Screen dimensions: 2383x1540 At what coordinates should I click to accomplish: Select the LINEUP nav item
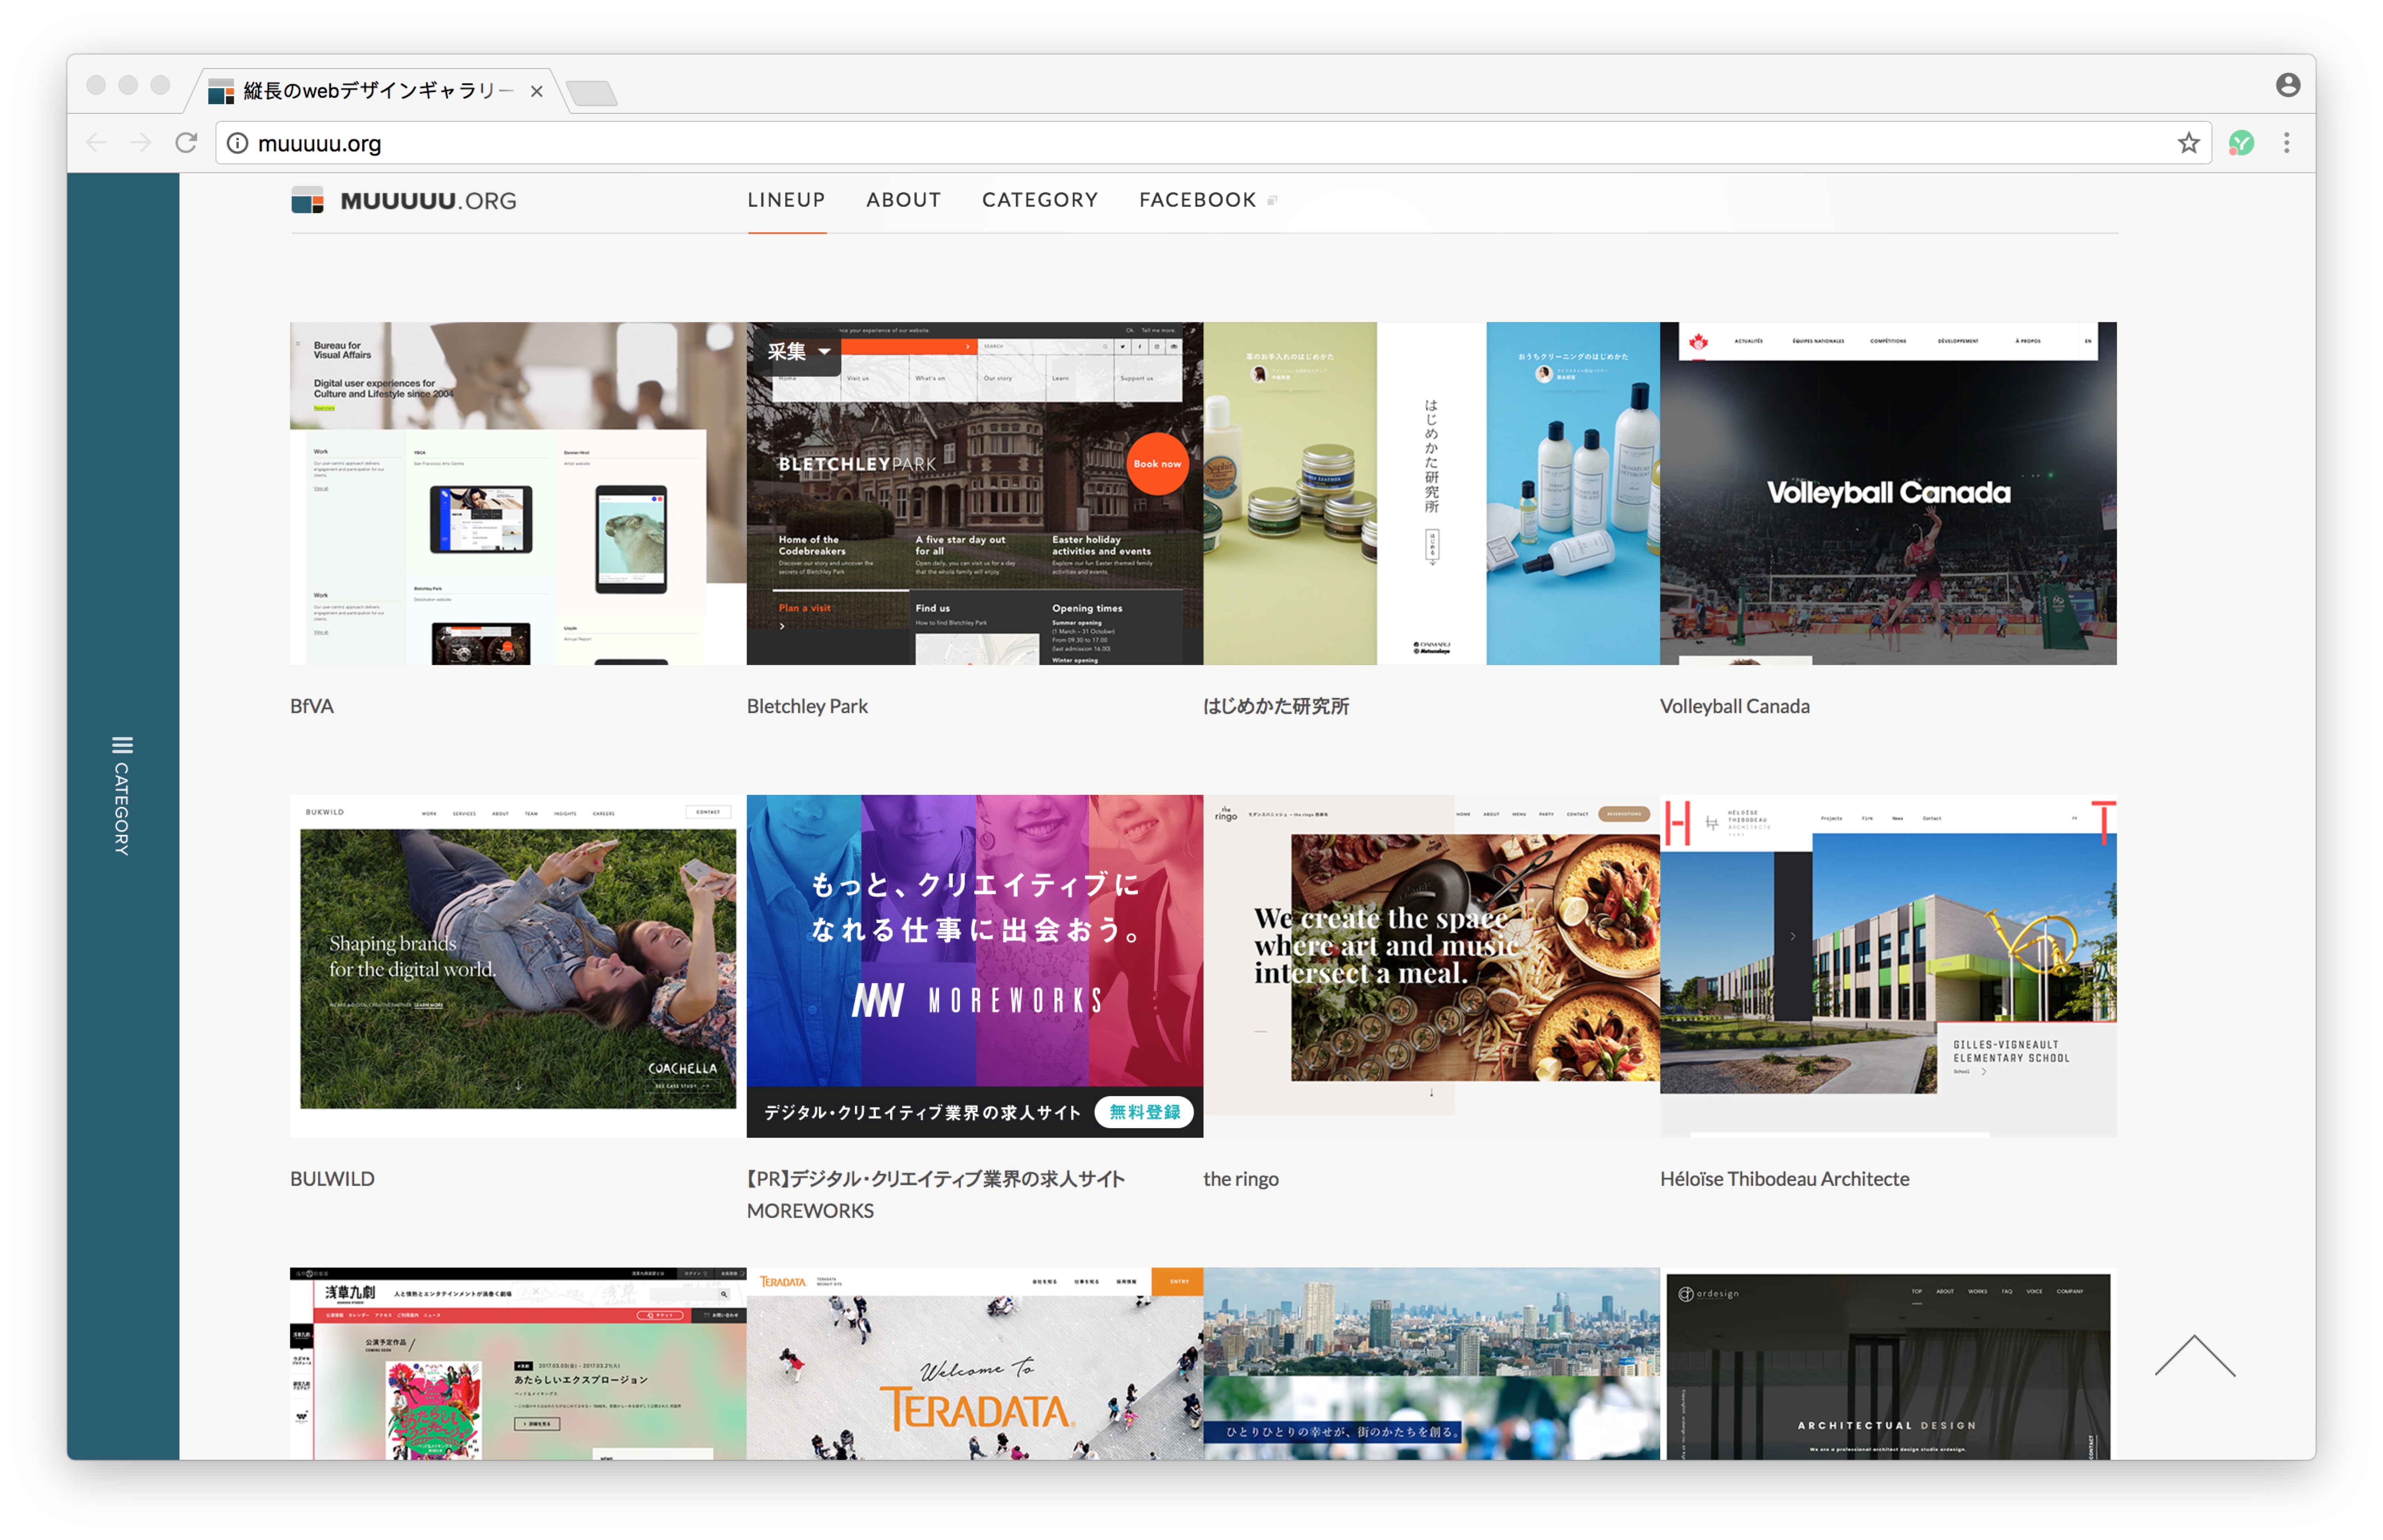pyautogui.click(x=786, y=200)
